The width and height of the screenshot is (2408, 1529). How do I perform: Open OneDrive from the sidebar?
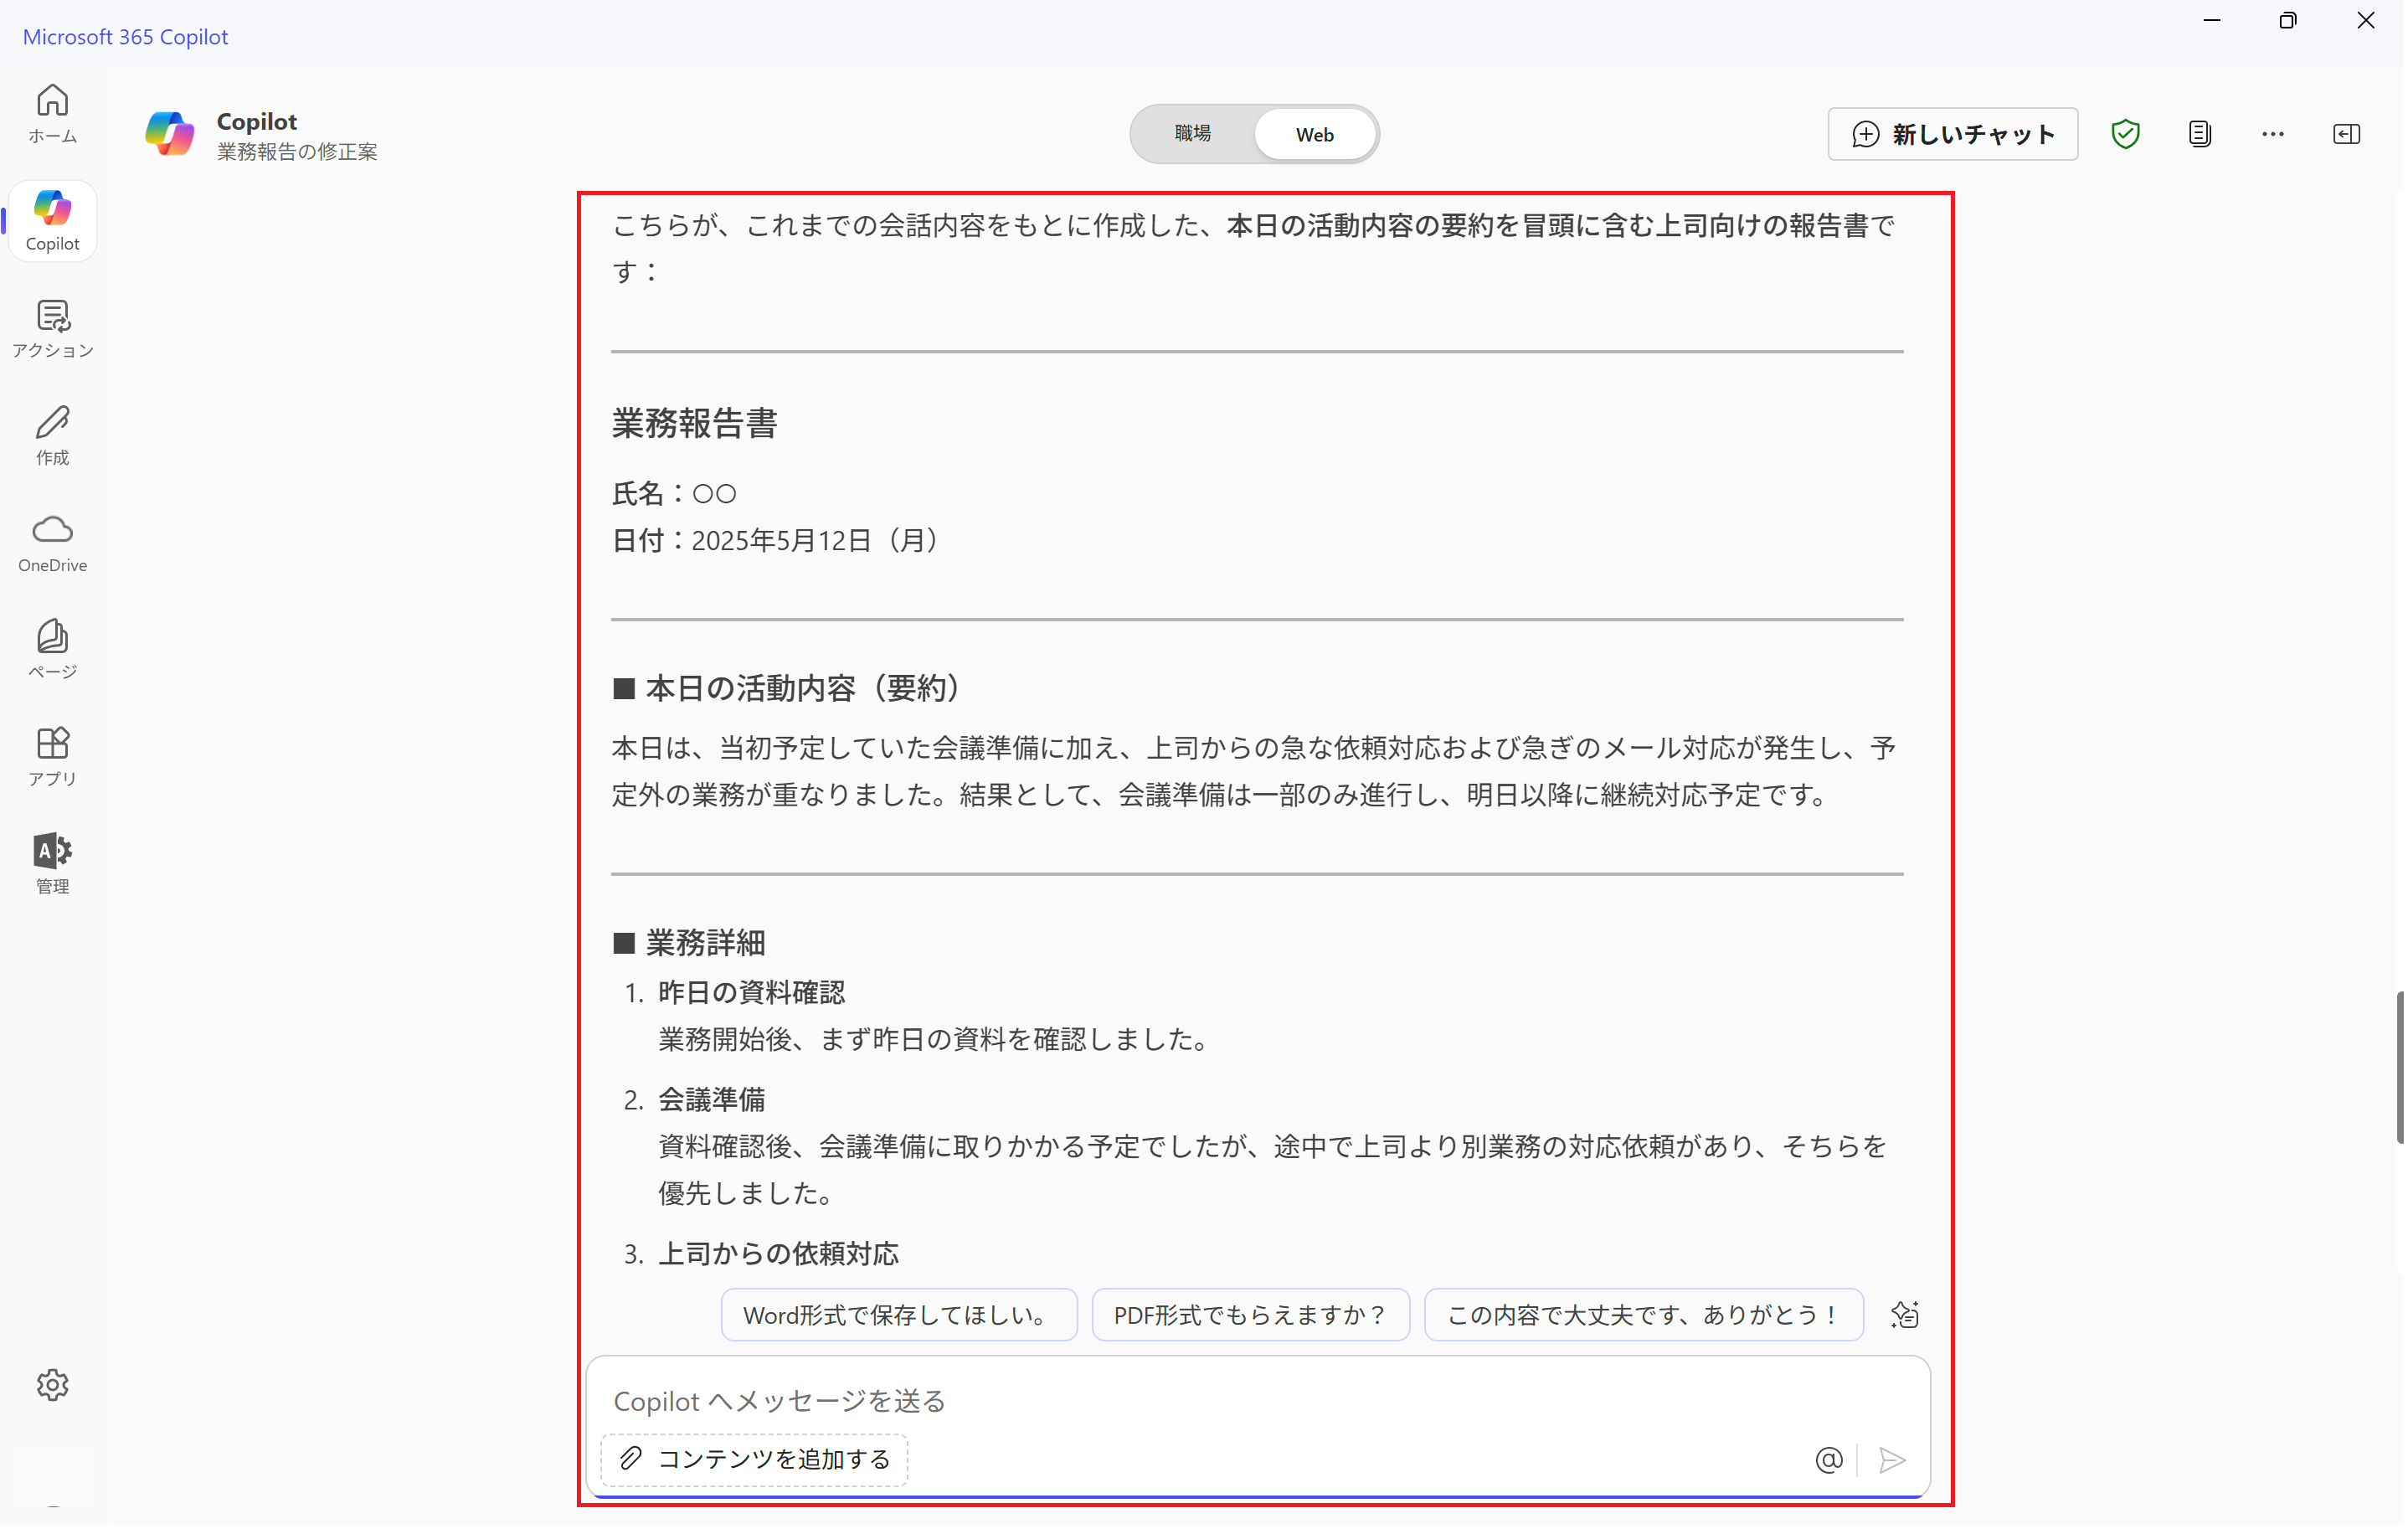click(x=52, y=544)
